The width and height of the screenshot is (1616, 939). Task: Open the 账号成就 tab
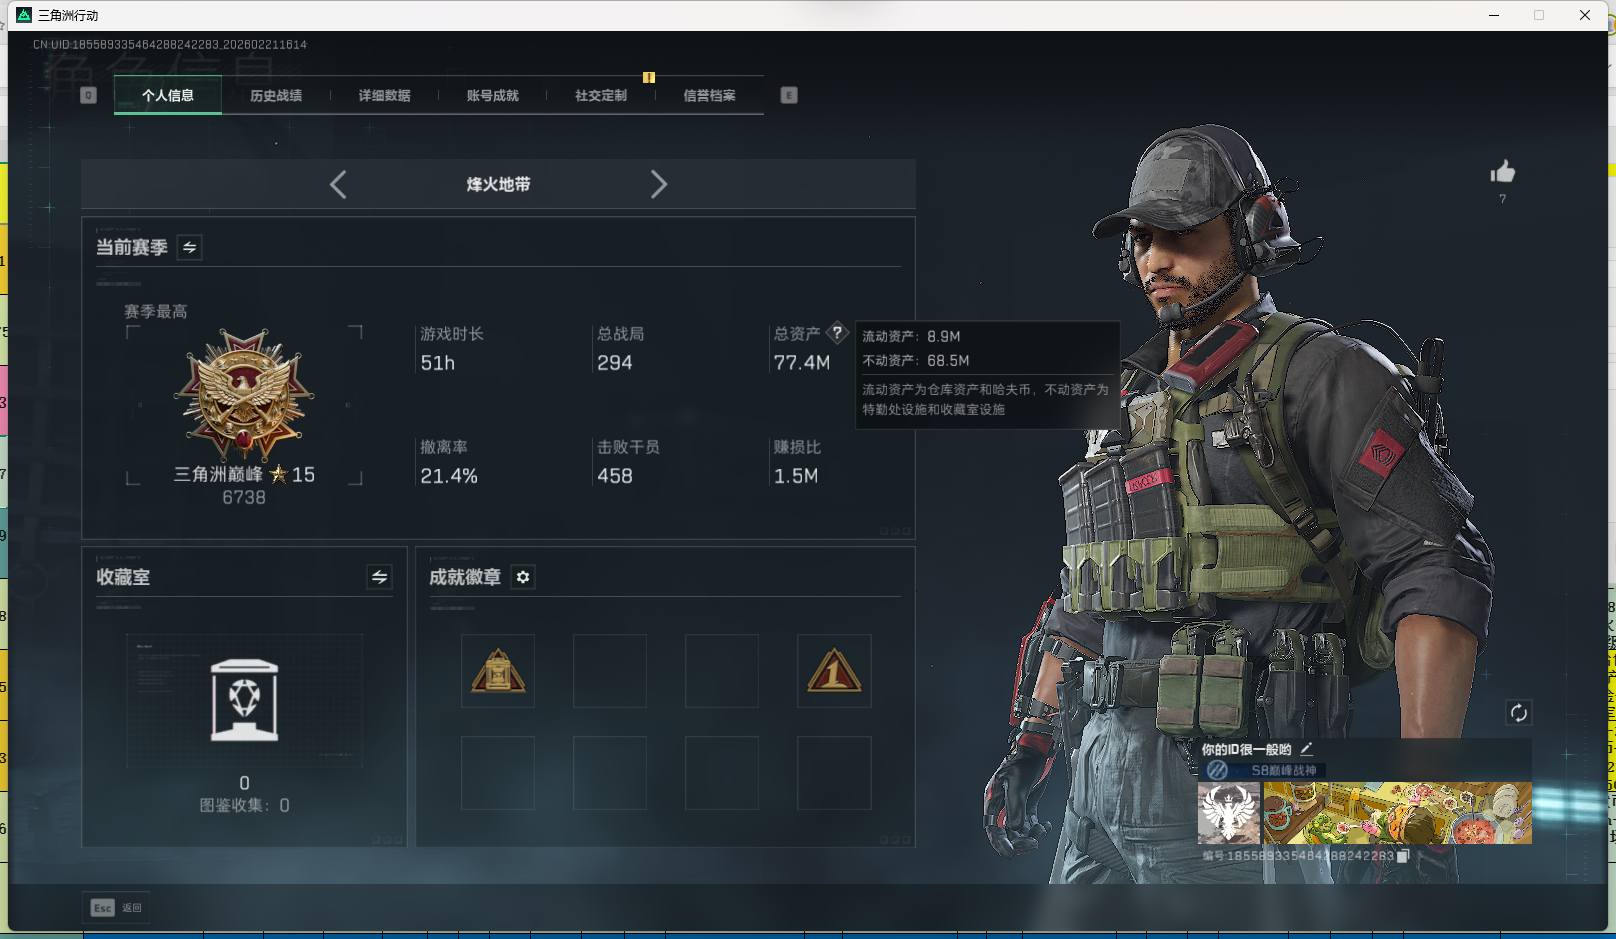tap(492, 95)
